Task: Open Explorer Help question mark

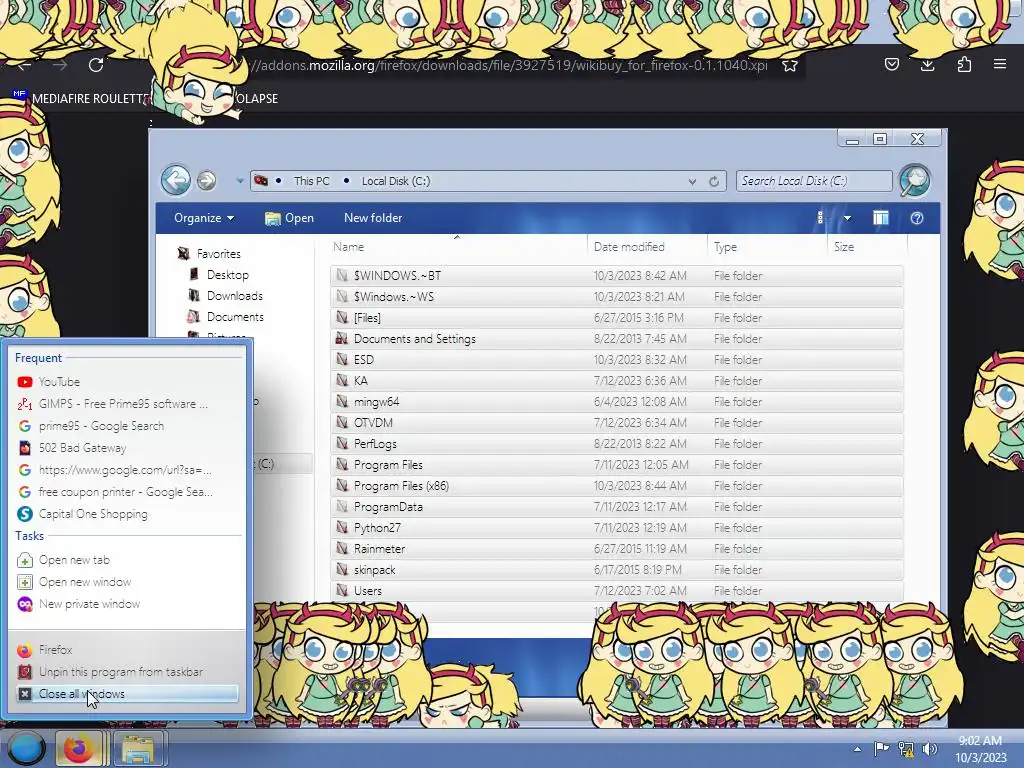Action: click(917, 218)
